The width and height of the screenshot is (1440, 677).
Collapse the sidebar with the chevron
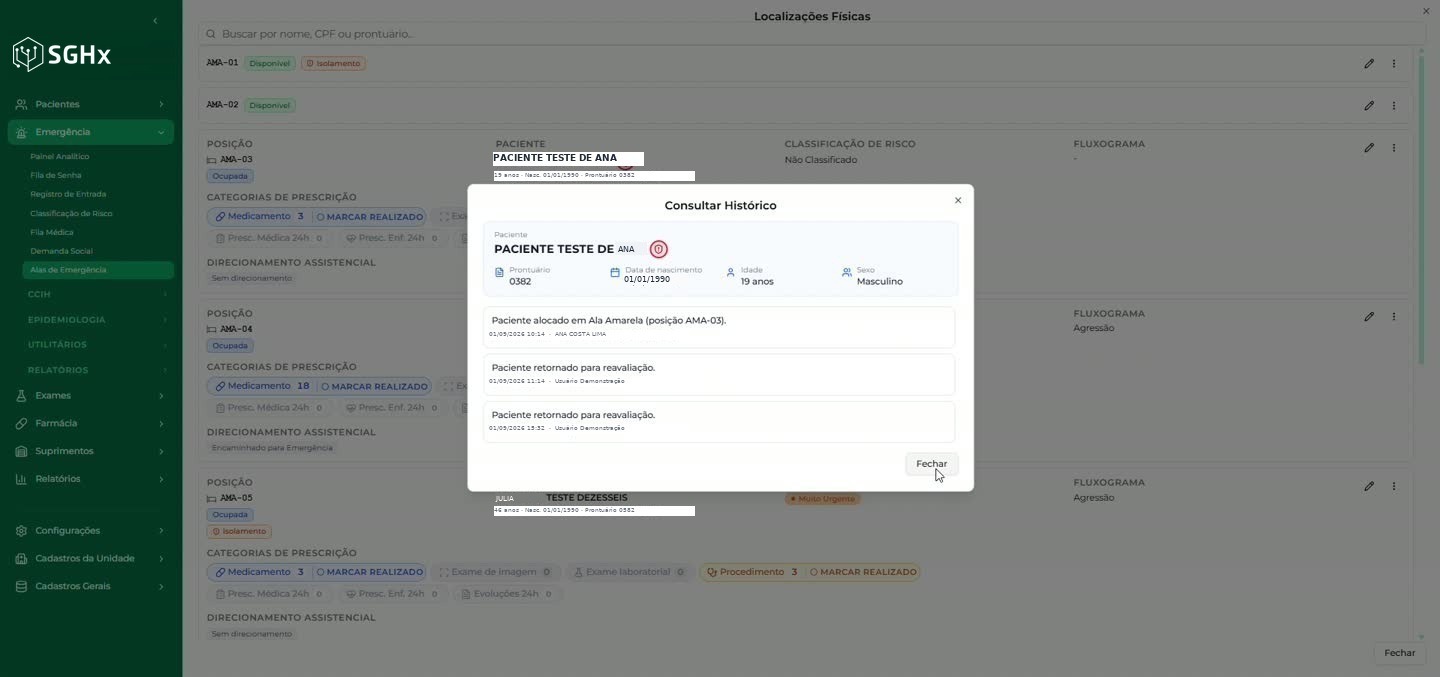[155, 21]
